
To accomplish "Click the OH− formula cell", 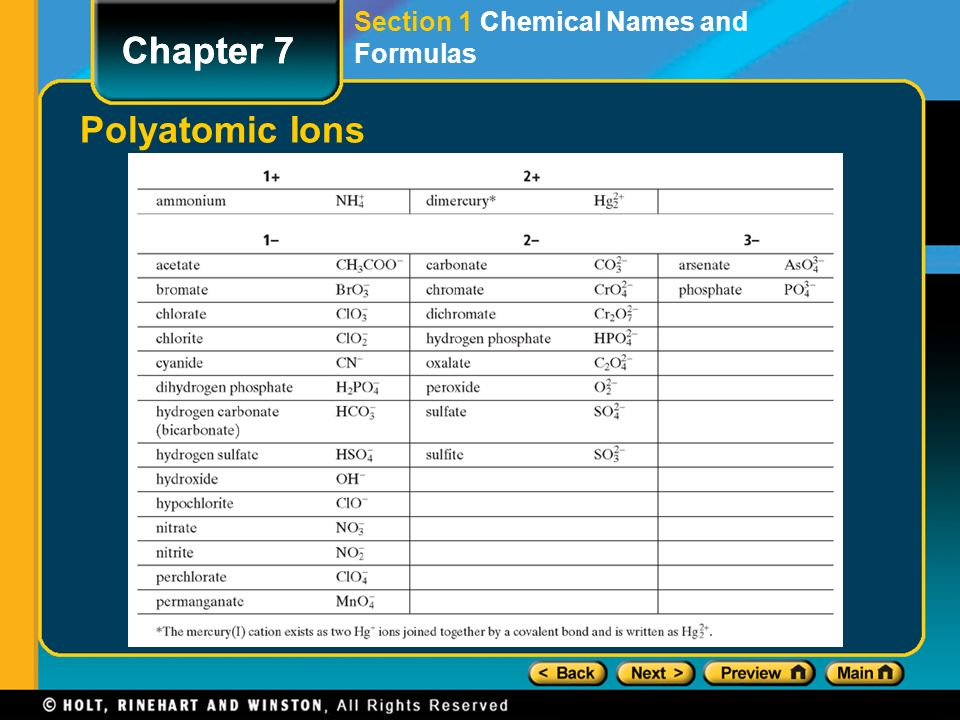I will coord(350,479).
